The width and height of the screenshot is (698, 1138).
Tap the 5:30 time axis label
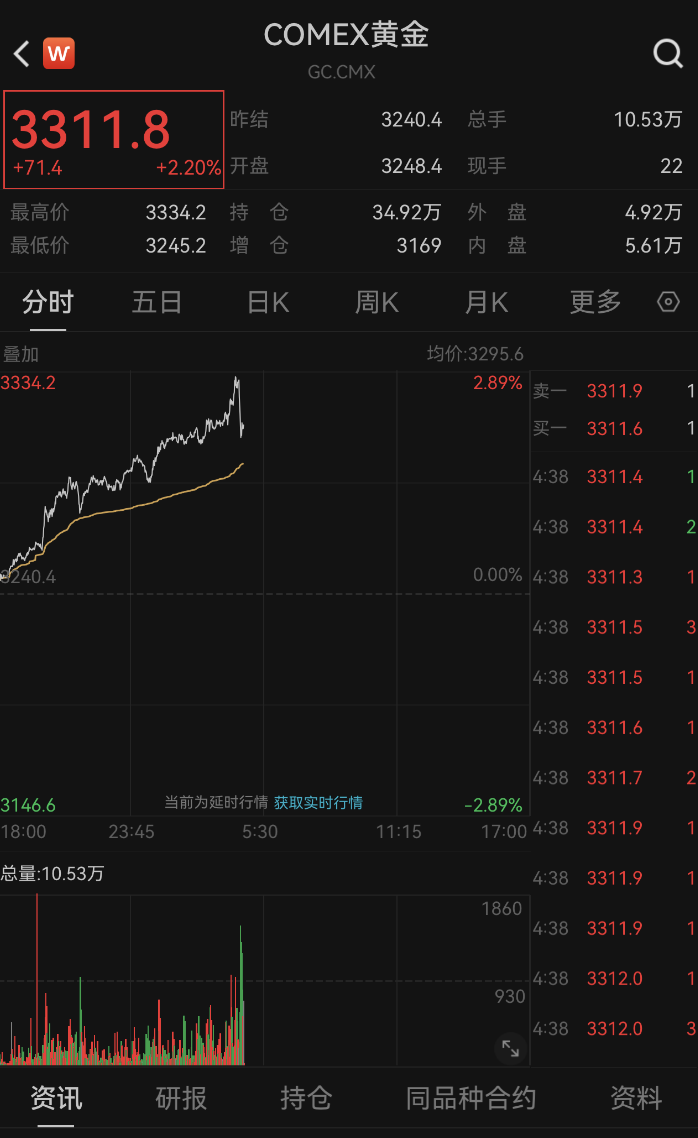click(260, 832)
